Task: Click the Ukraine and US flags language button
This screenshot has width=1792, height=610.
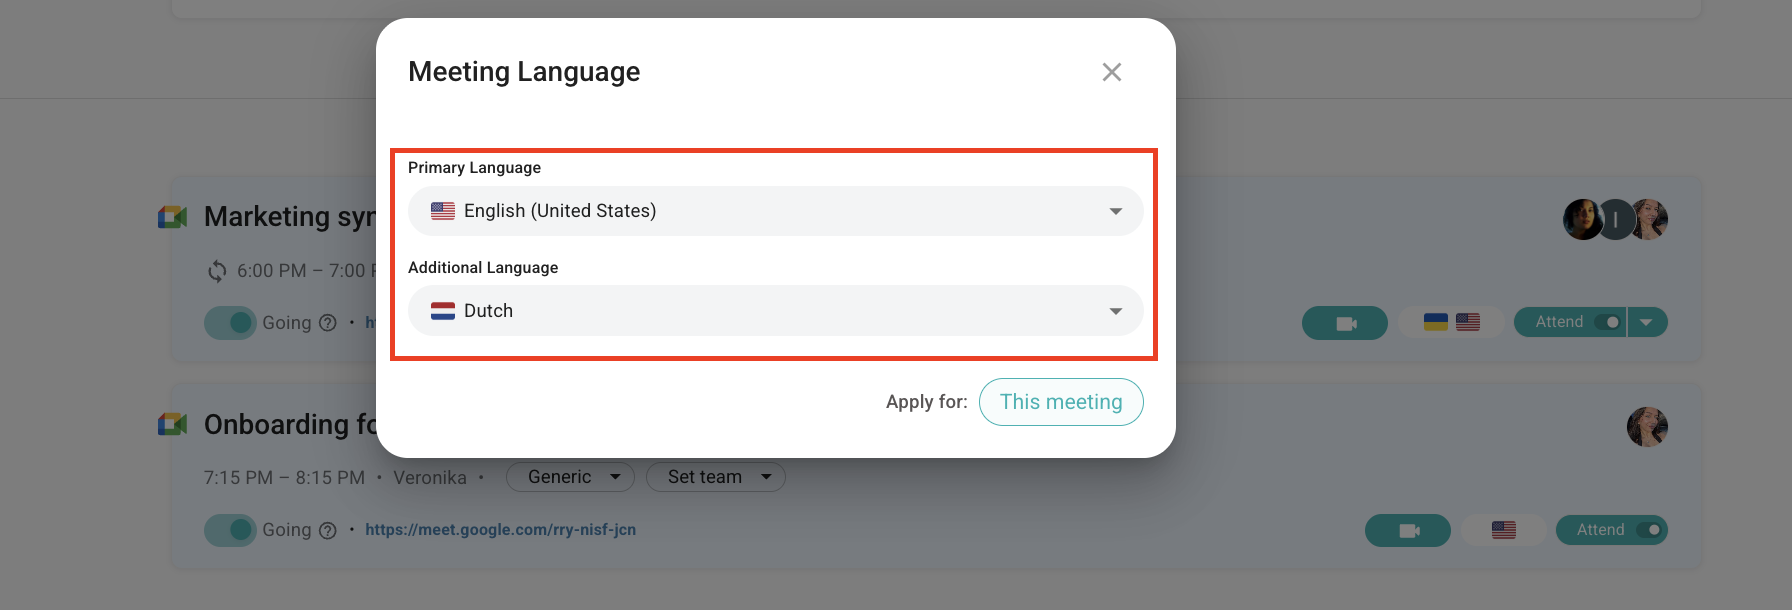Action: 1451,322
